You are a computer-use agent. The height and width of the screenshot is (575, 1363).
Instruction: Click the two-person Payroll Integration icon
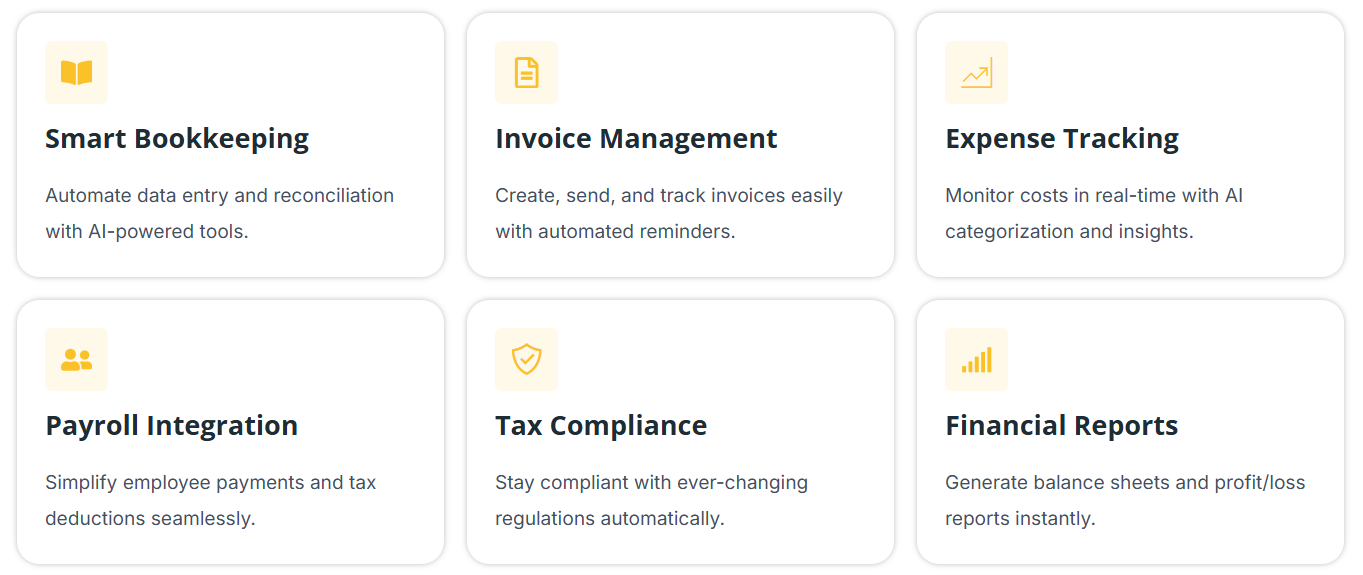[x=76, y=360]
